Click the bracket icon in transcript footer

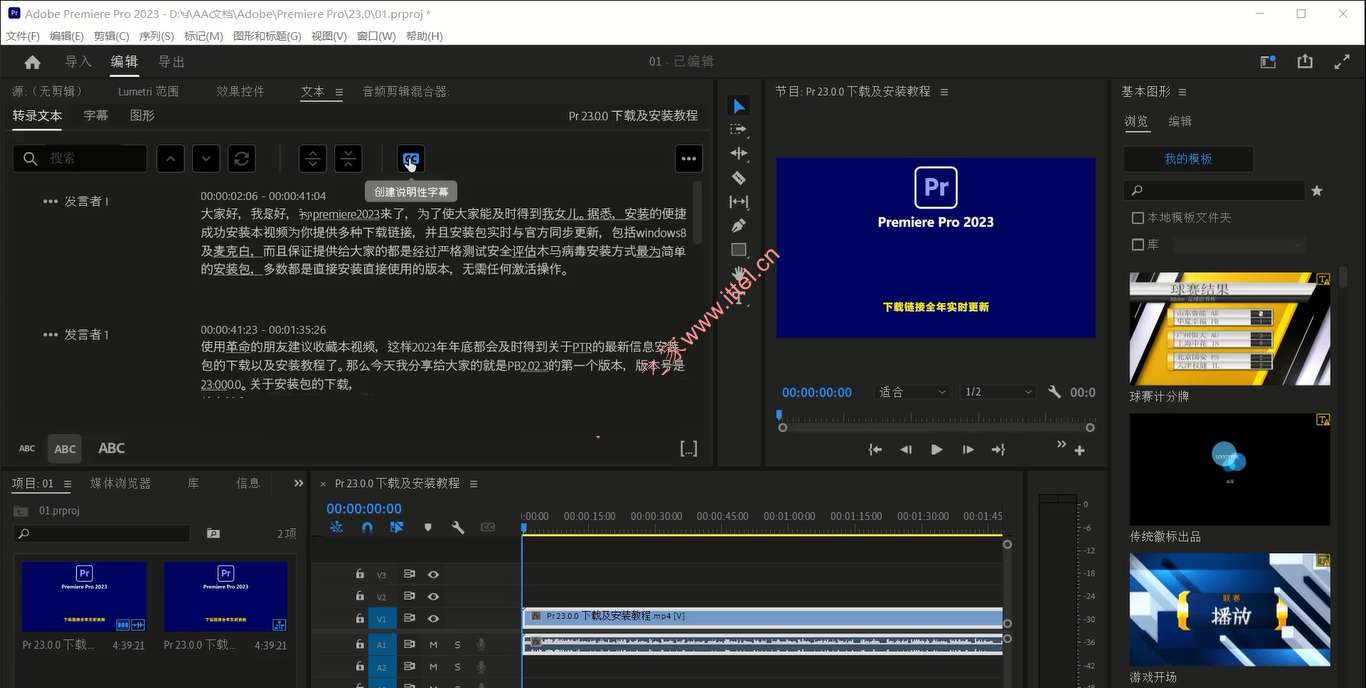(688, 448)
